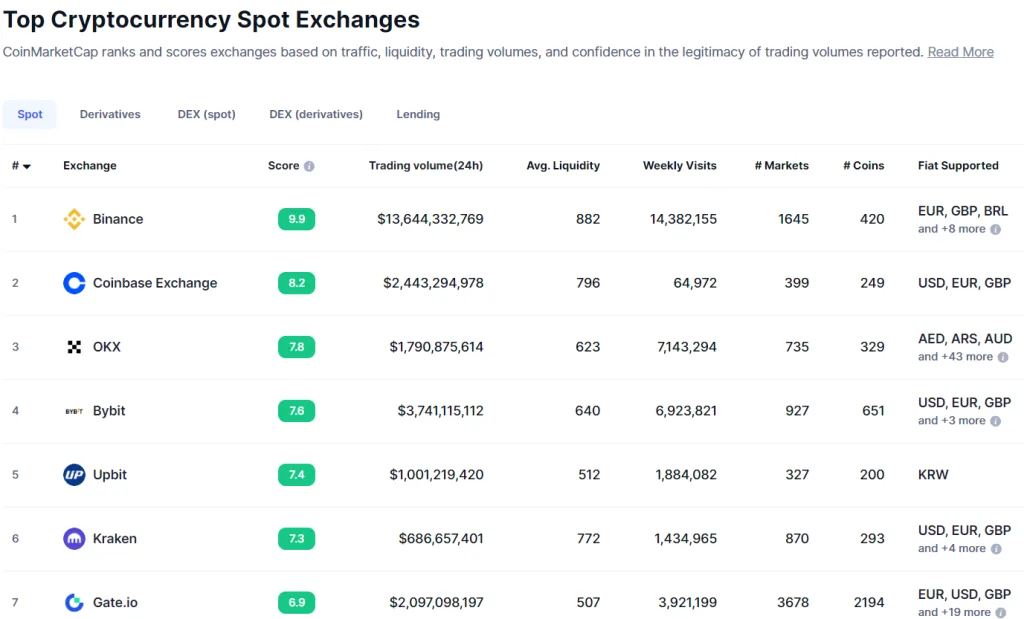The height and width of the screenshot is (619, 1024).
Task: Click the Bybit logo icon
Action: click(74, 411)
